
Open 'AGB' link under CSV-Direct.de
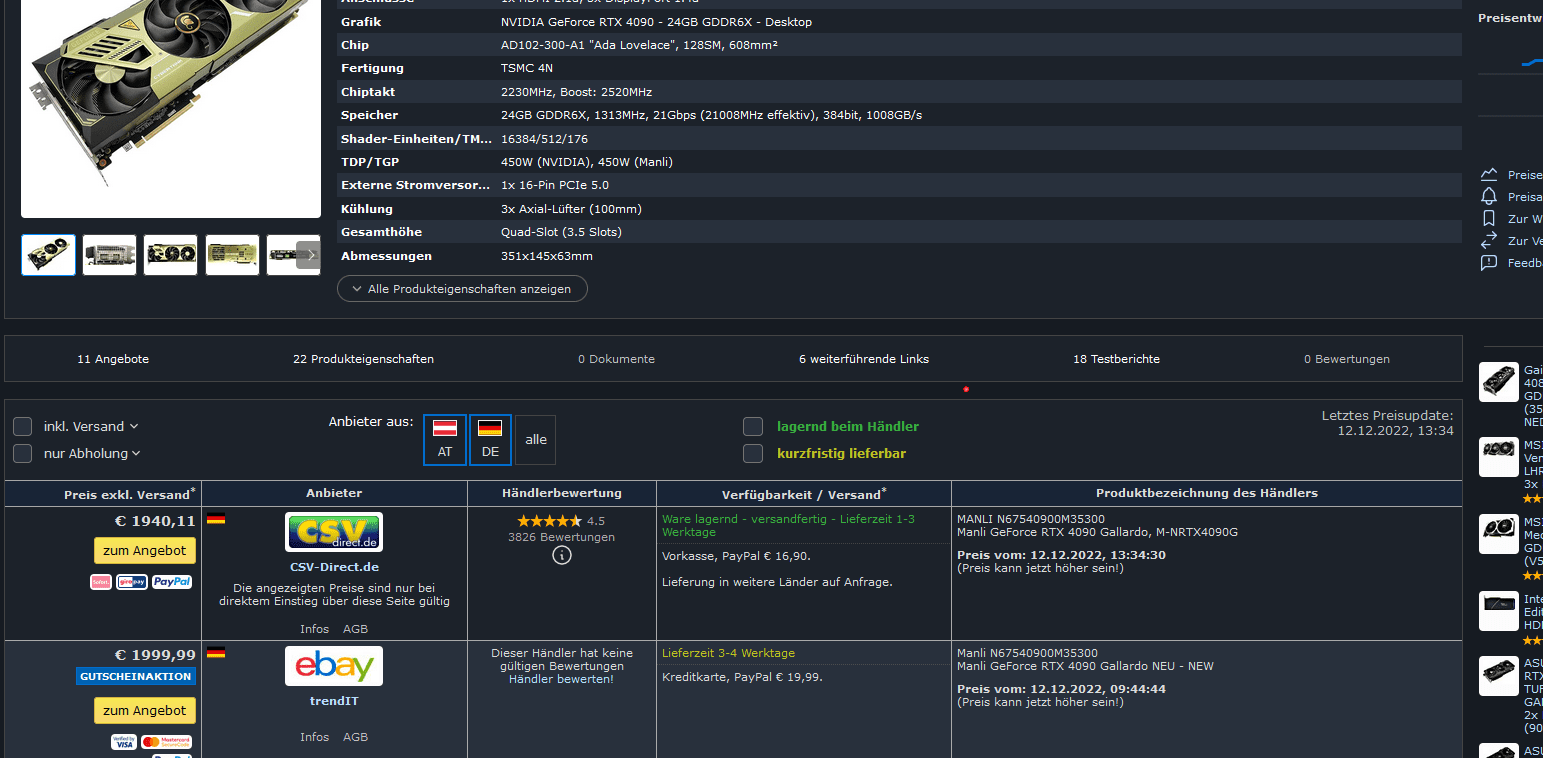click(x=355, y=629)
